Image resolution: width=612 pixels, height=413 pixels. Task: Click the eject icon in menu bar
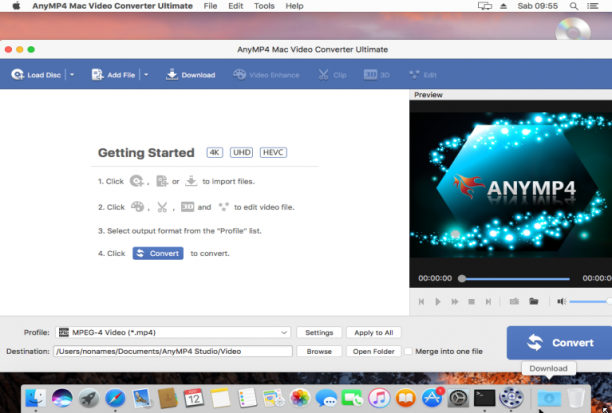pyautogui.click(x=503, y=6)
